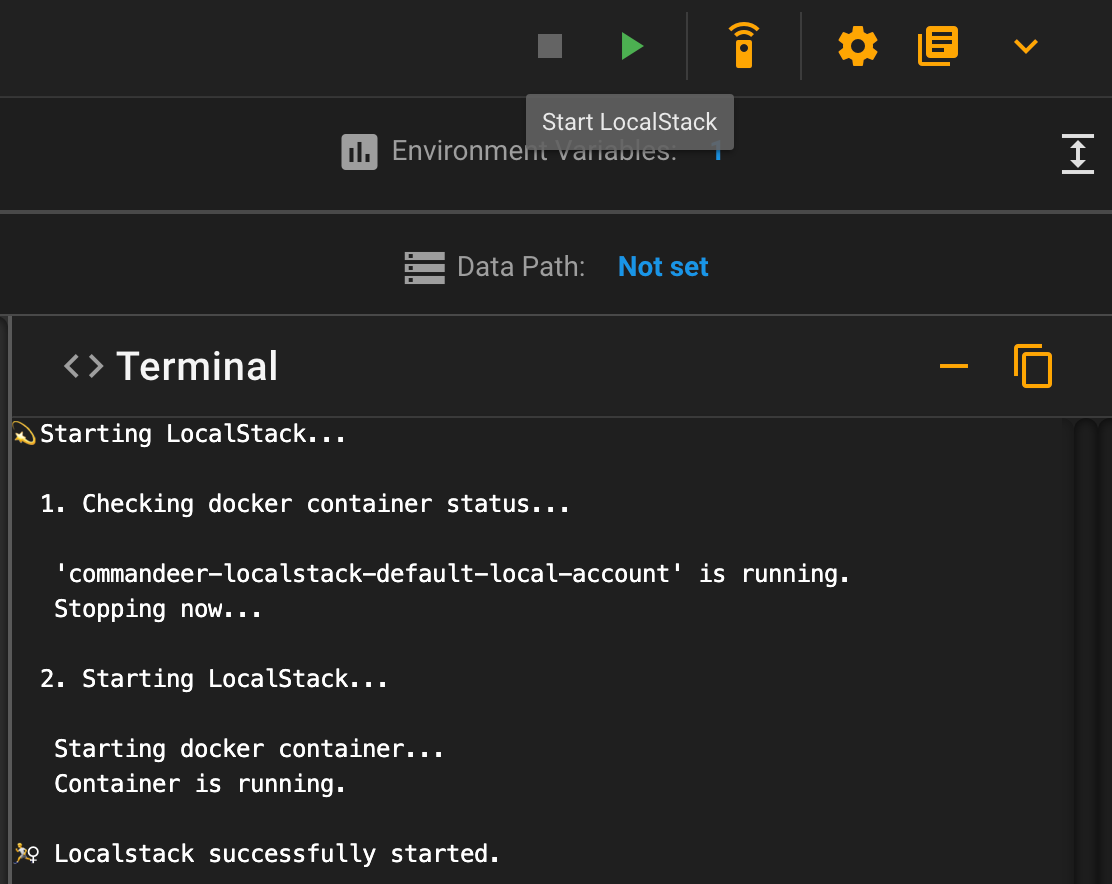Open LocalStack settings gear icon
This screenshot has height=884, width=1112.
coord(857,46)
